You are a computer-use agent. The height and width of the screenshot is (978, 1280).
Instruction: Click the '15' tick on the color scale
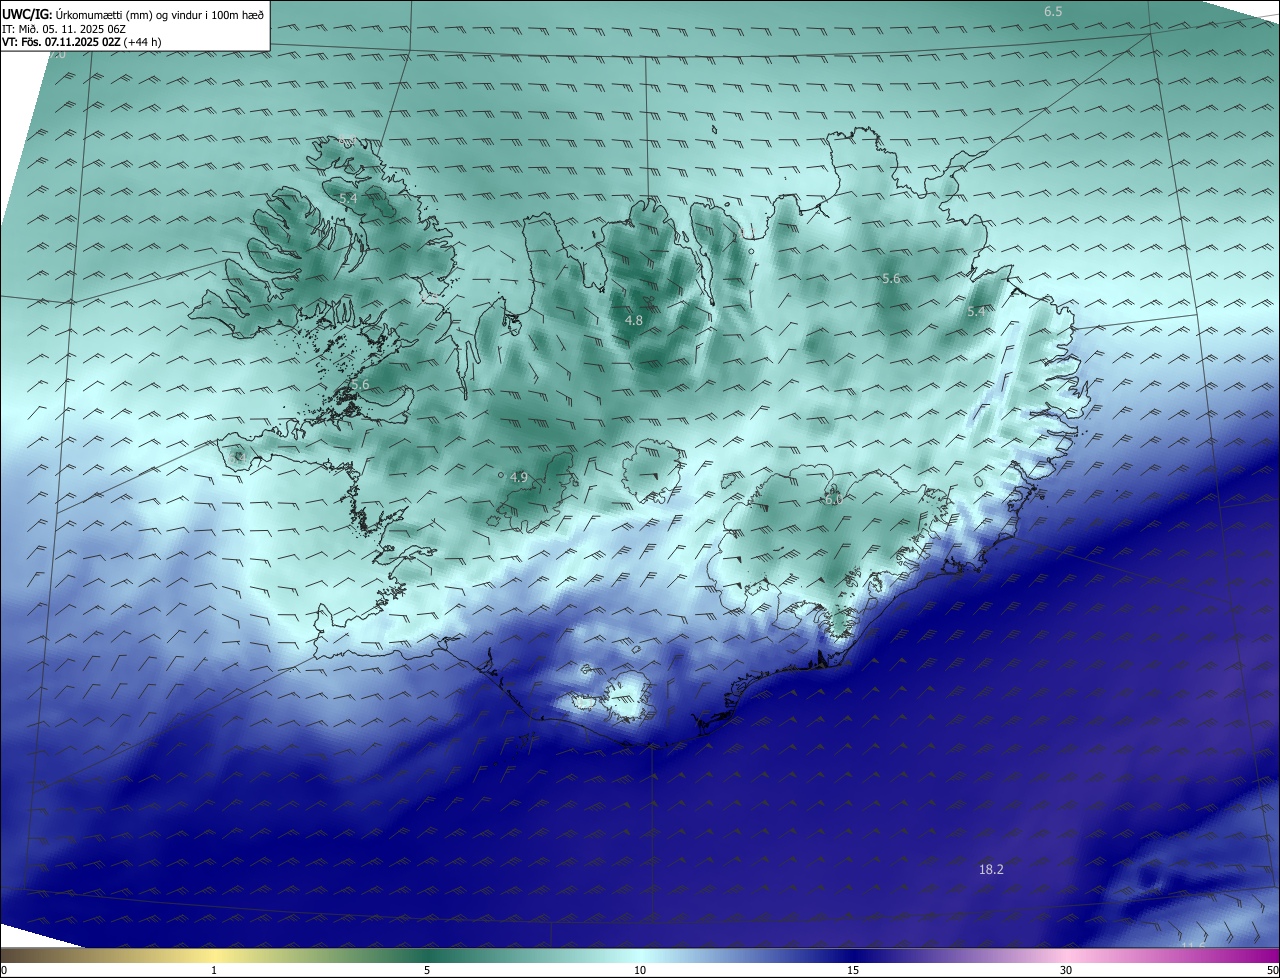pyautogui.click(x=853, y=970)
